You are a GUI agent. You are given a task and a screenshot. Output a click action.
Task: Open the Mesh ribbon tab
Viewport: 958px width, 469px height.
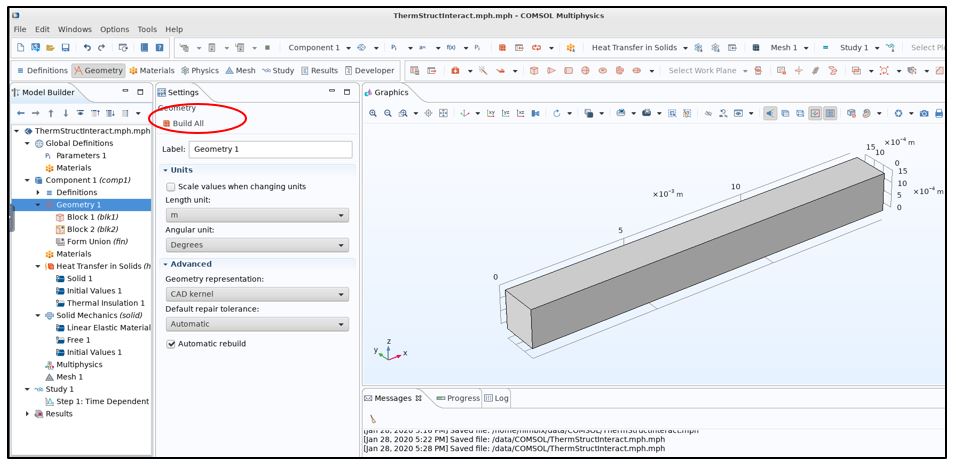coord(241,71)
